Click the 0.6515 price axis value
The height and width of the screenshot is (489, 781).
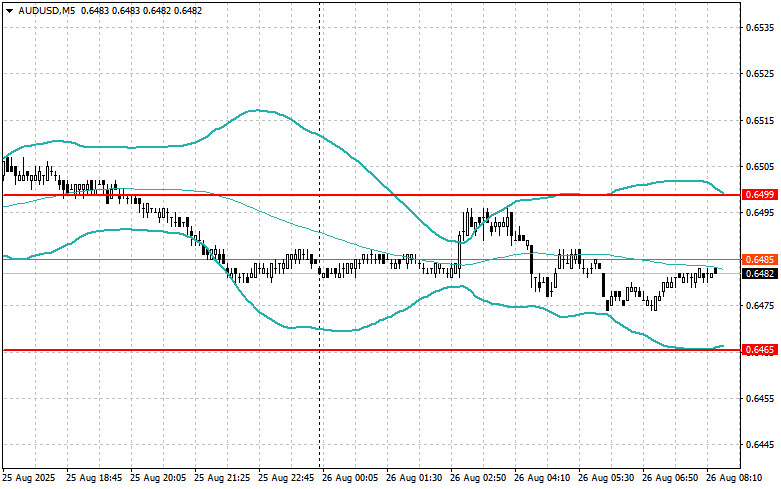pyautogui.click(x=760, y=121)
